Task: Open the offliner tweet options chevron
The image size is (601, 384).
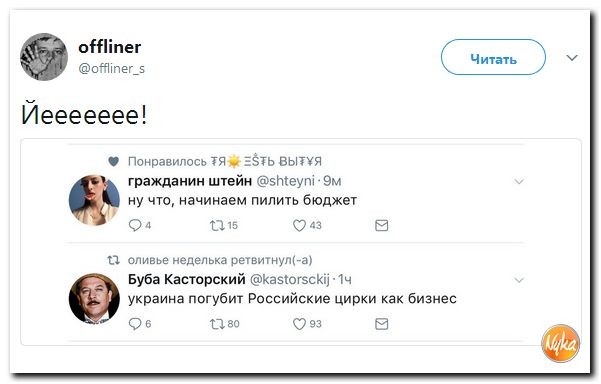Action: point(572,58)
